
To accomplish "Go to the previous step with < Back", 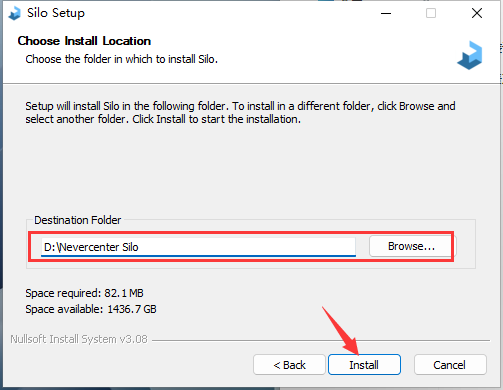I will (x=289, y=365).
